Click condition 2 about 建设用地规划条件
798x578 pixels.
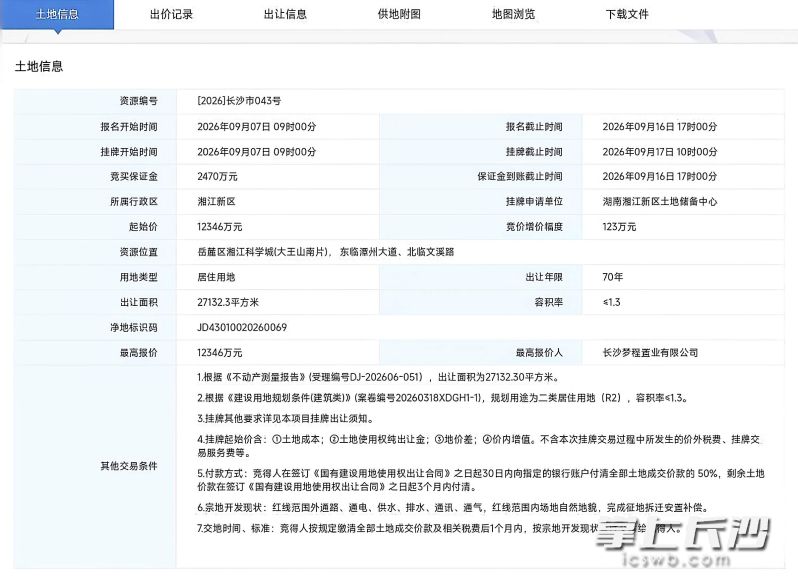[443, 398]
